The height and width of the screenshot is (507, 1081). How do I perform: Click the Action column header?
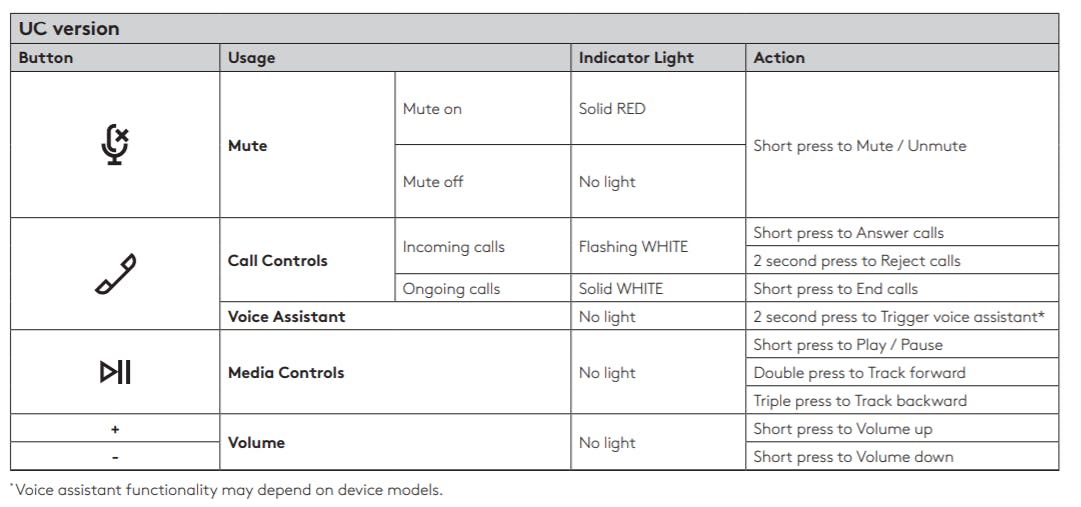[x=779, y=58]
